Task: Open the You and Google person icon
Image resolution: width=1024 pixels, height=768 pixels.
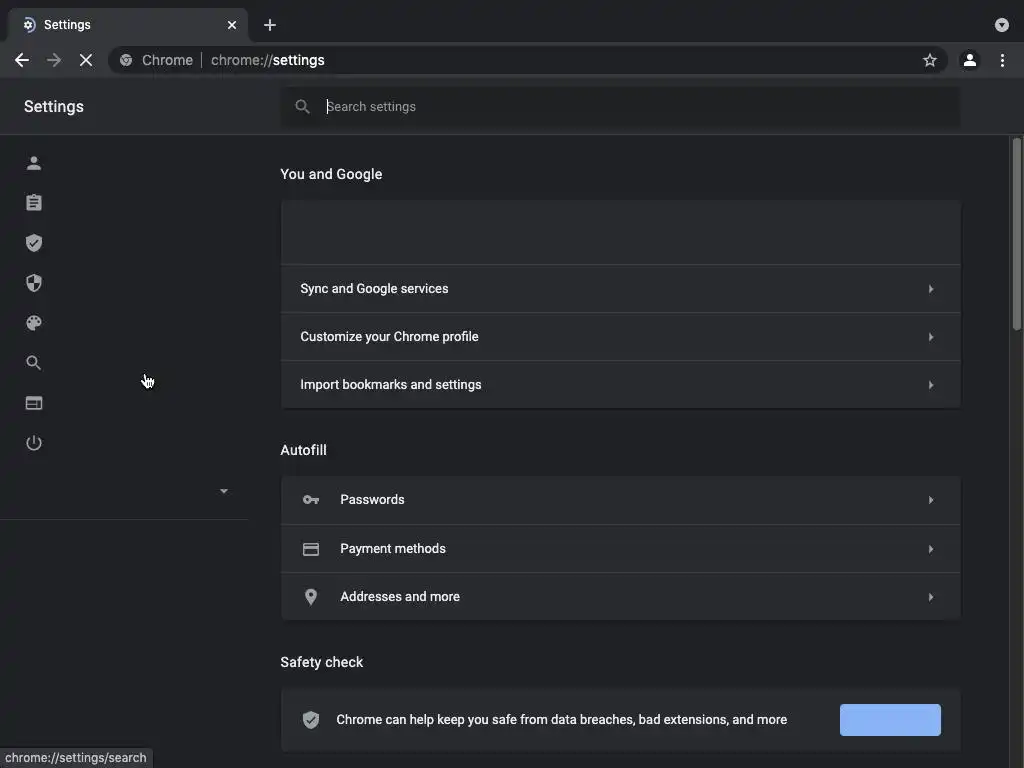Action: pyautogui.click(x=34, y=163)
